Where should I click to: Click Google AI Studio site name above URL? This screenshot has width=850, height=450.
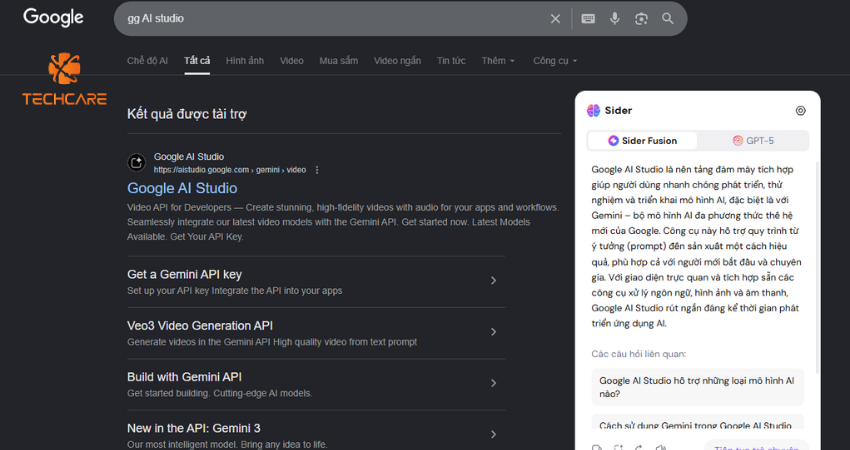click(x=189, y=157)
